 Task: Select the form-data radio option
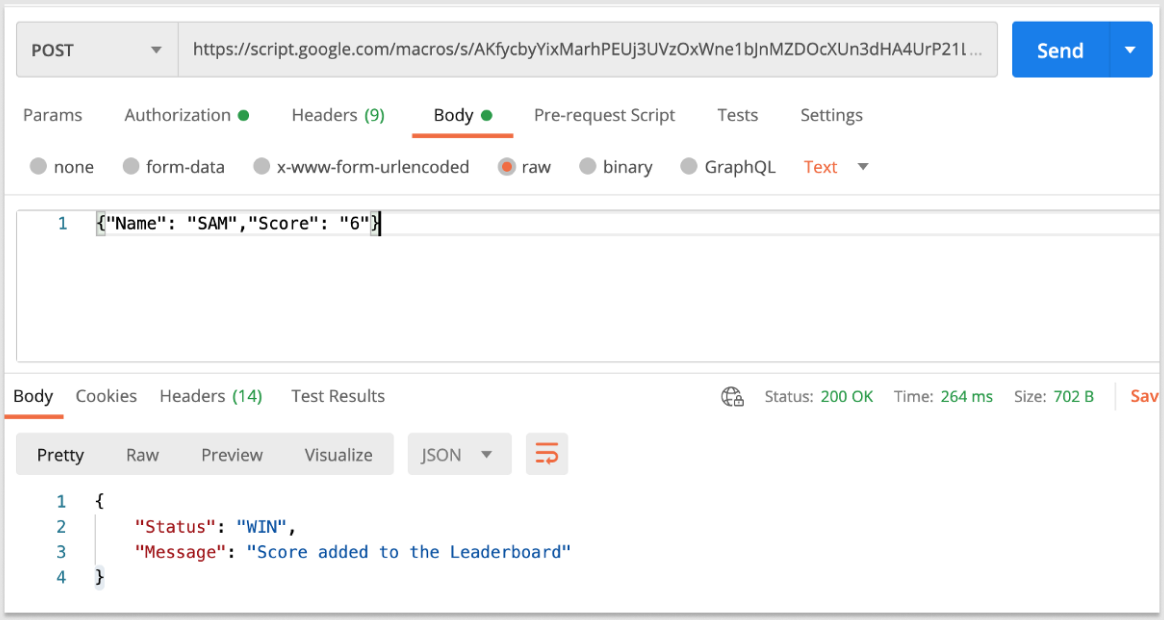(x=174, y=166)
